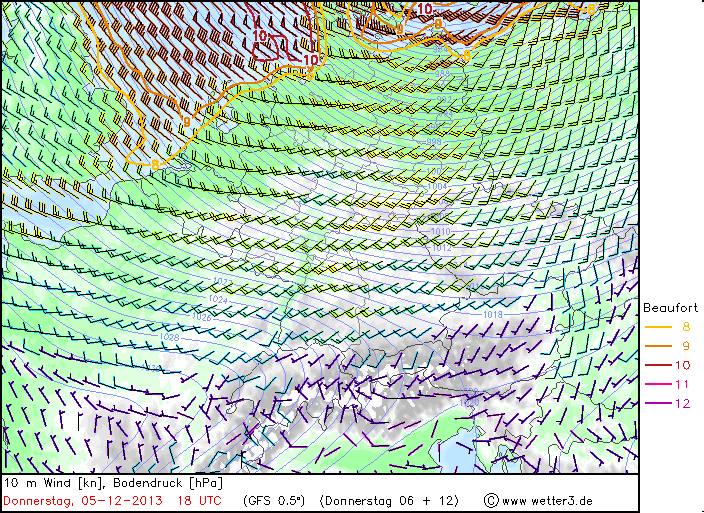Open the www.wetter3.de link
The image size is (704, 513).
547,500
